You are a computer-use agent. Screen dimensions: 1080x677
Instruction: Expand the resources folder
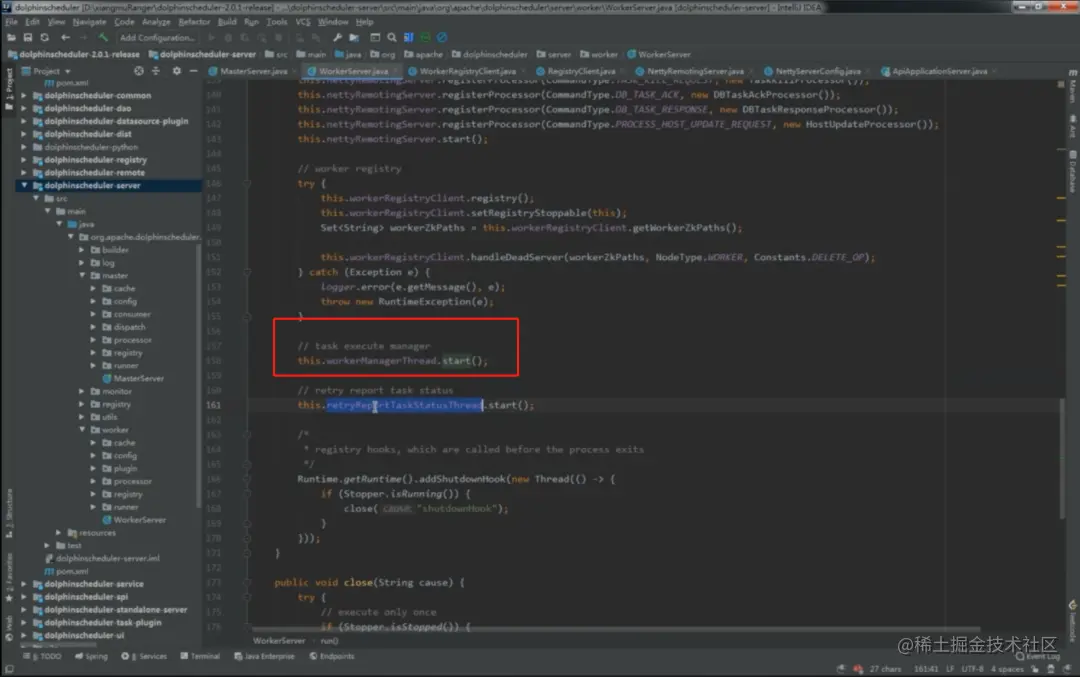point(59,532)
